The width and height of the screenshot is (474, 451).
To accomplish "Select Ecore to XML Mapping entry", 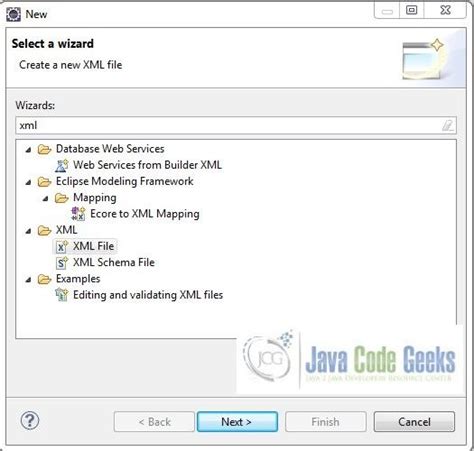I will tap(145, 214).
